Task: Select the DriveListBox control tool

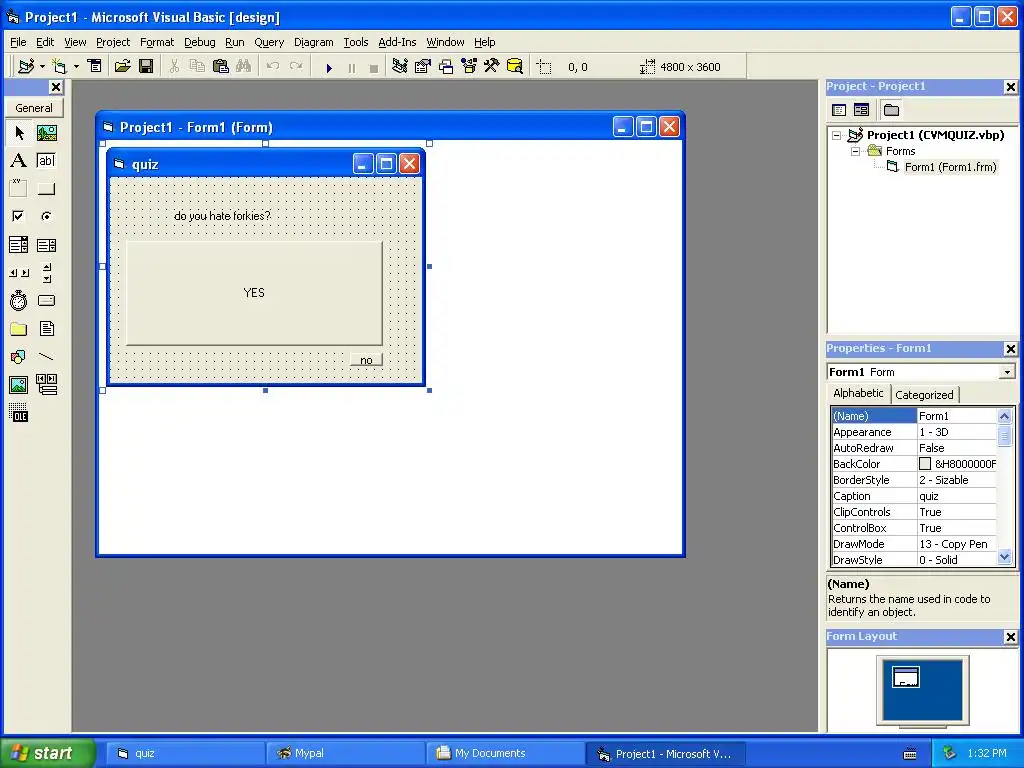Action: tap(46, 300)
